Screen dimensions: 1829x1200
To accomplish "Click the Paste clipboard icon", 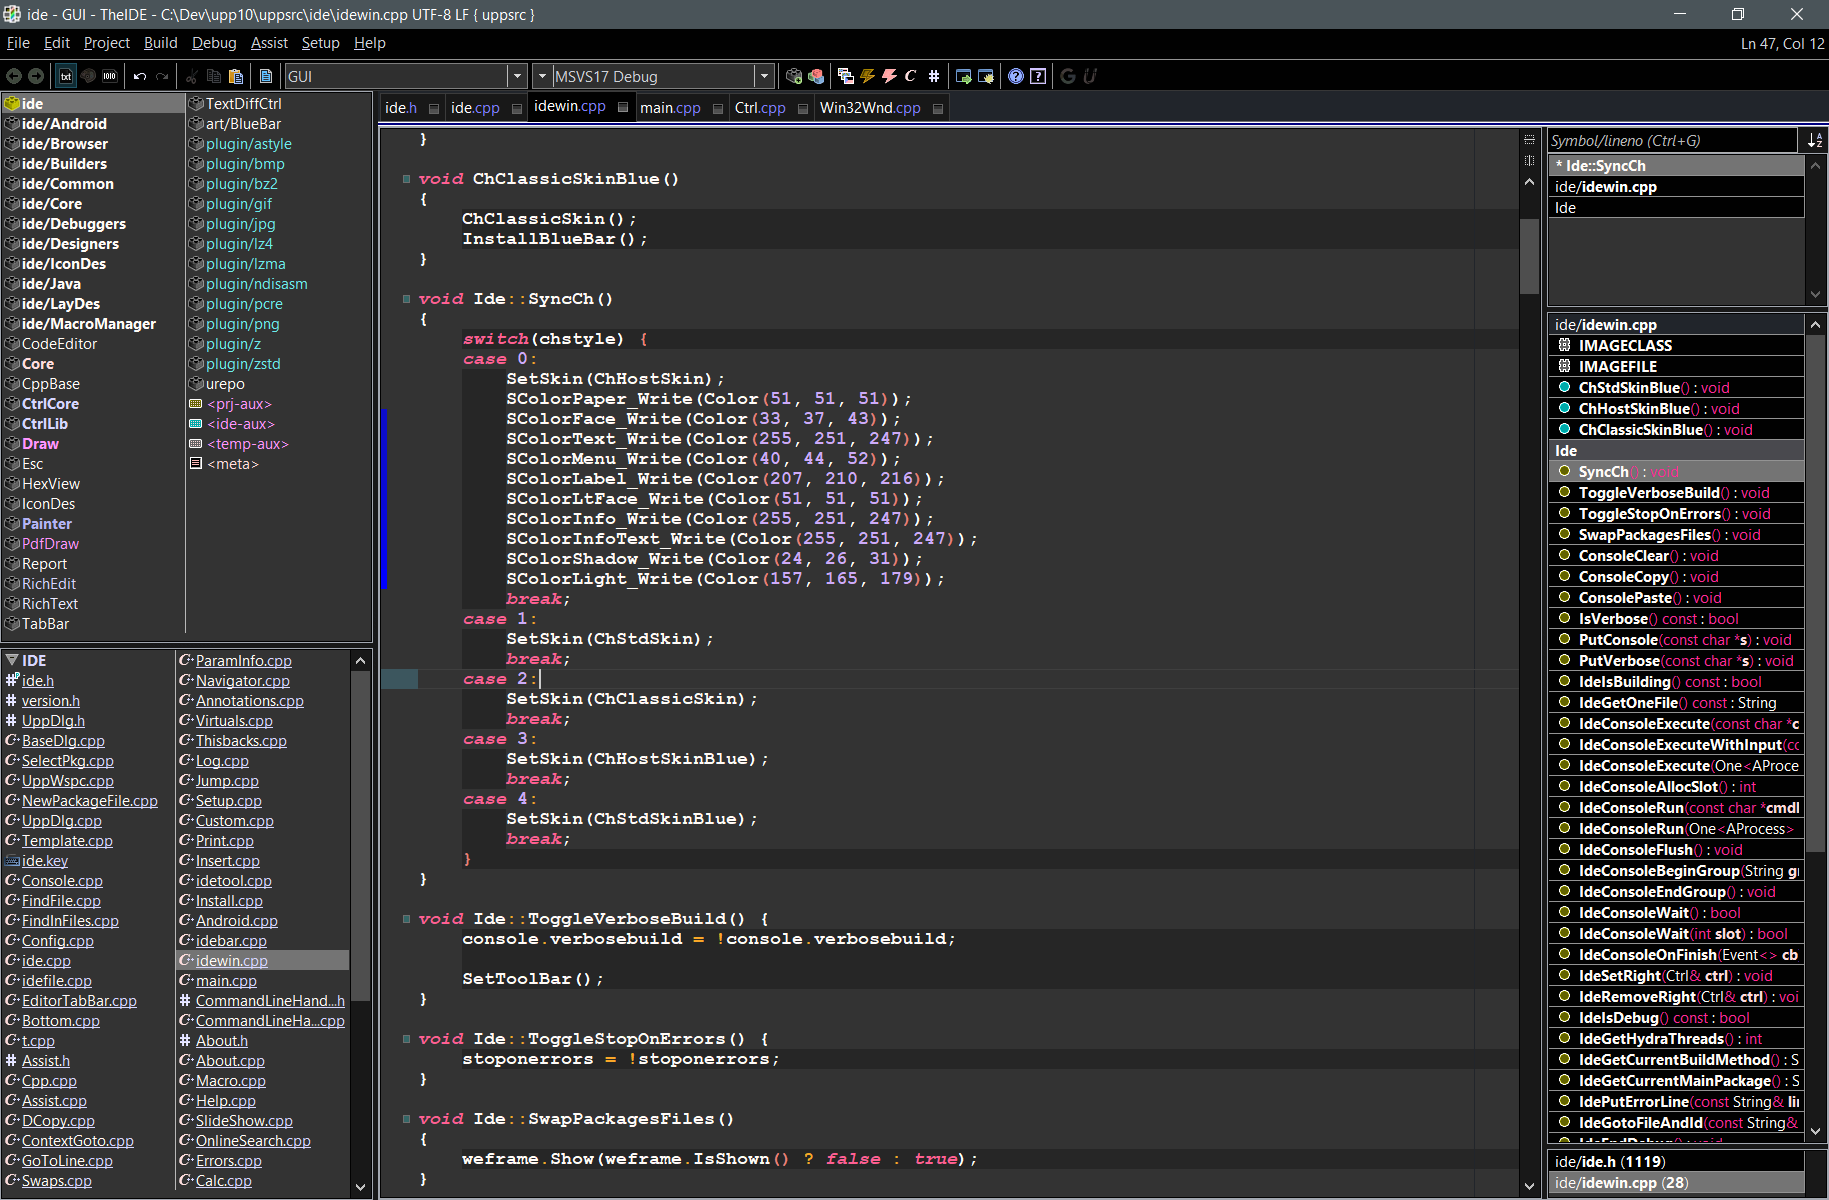I will [x=236, y=76].
